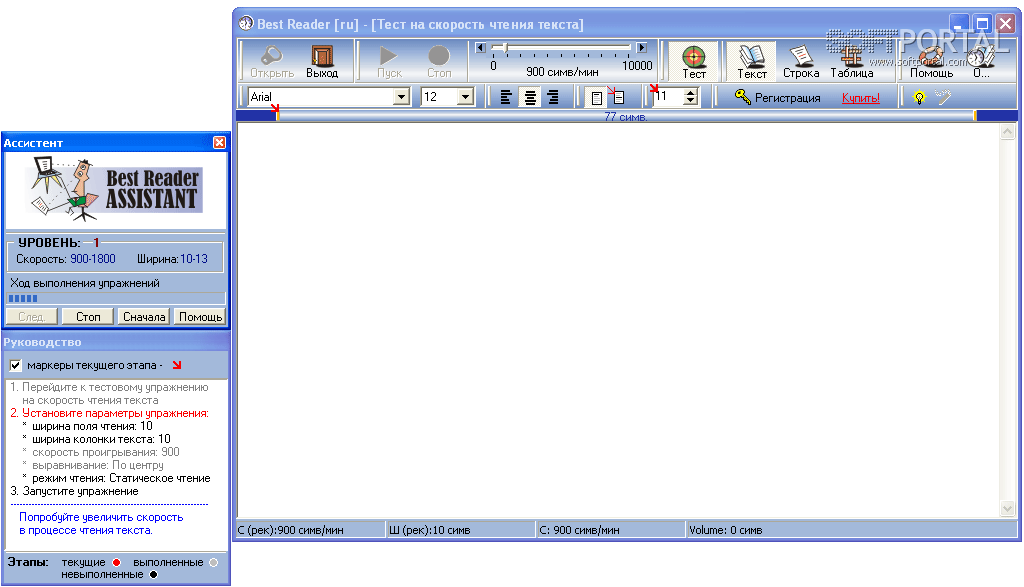The height and width of the screenshot is (587, 1024).
Task: Switch to the Строка exercise mode
Action: click(801, 61)
